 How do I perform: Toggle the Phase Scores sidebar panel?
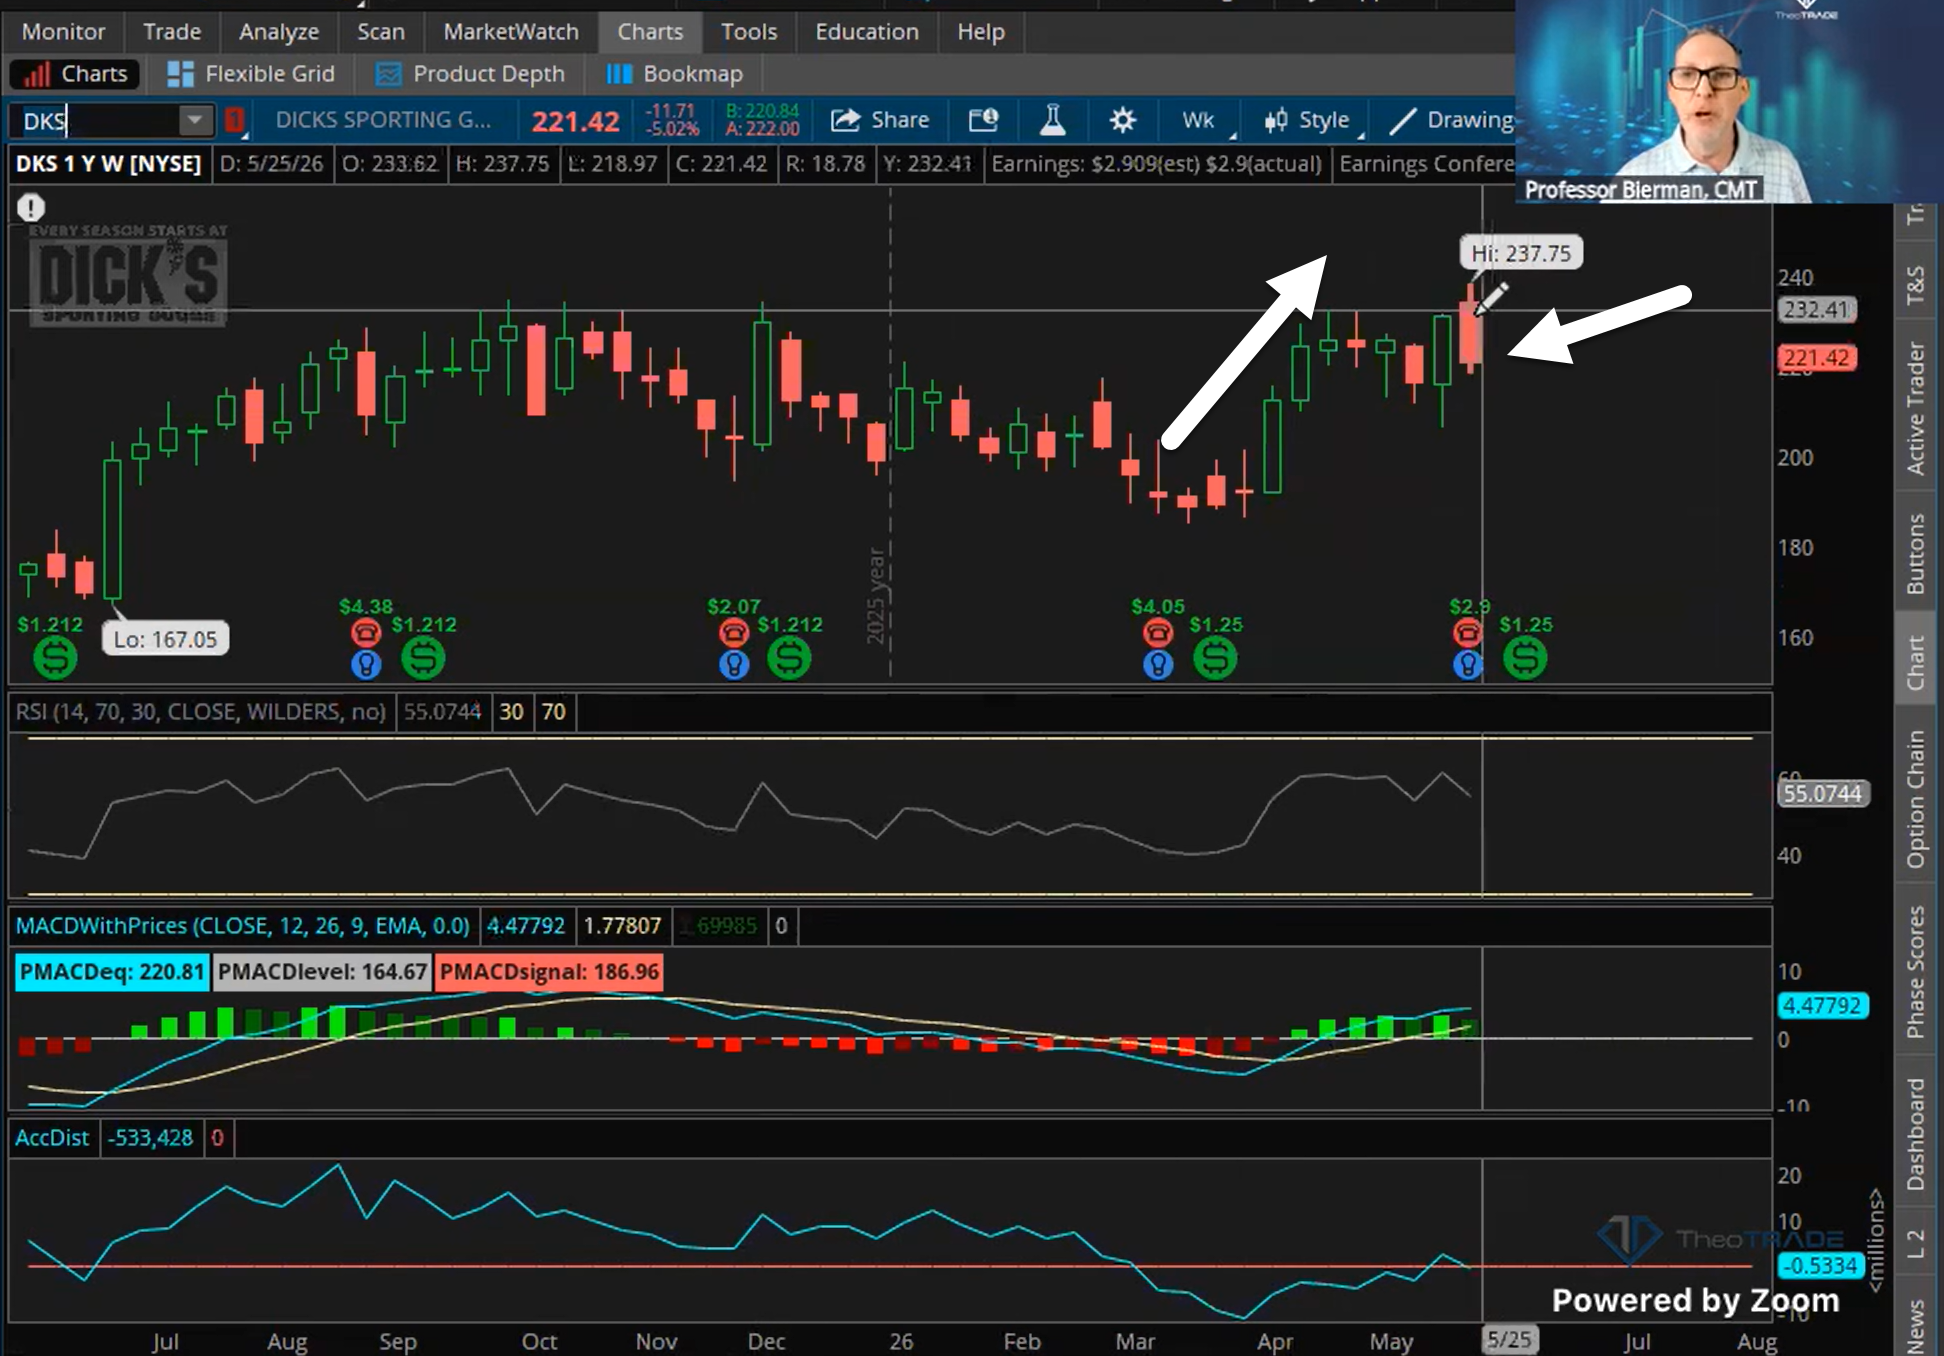click(1915, 972)
